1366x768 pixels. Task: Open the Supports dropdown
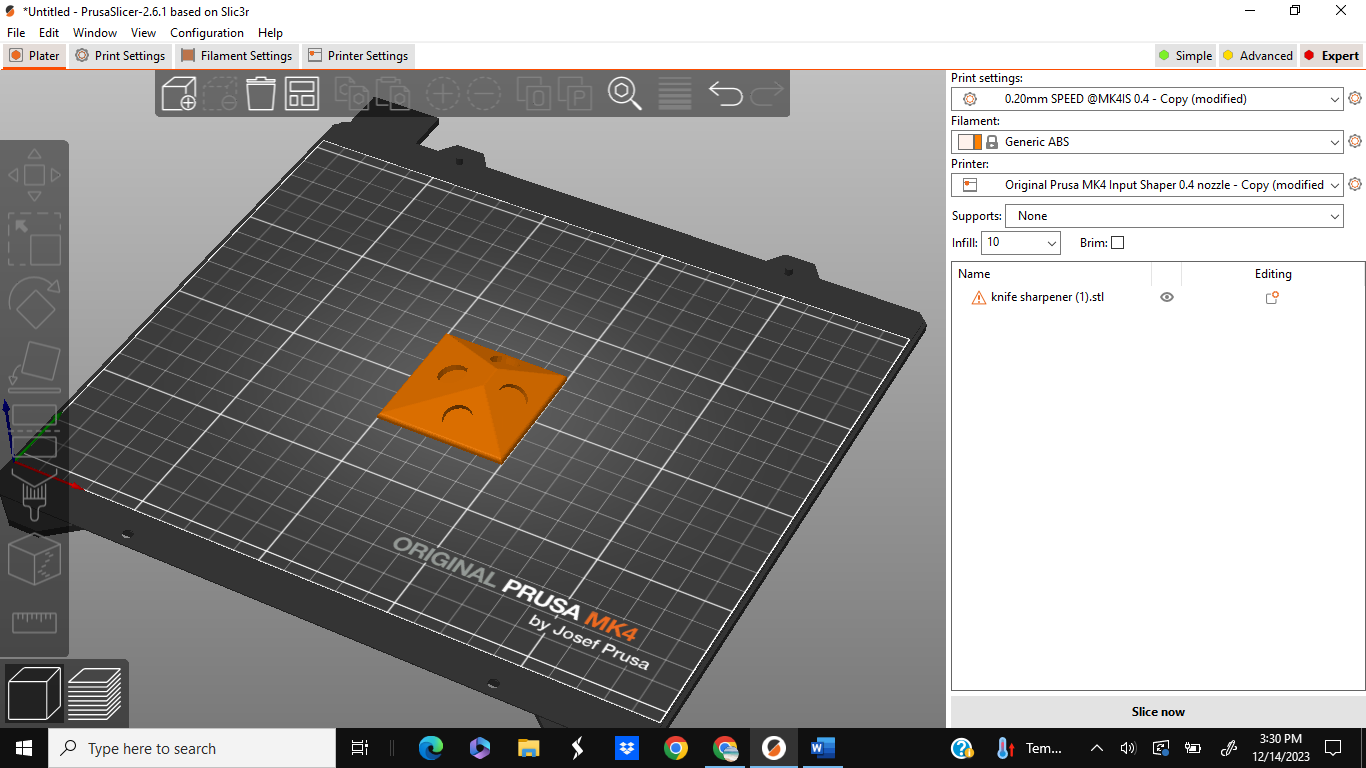pos(1175,216)
